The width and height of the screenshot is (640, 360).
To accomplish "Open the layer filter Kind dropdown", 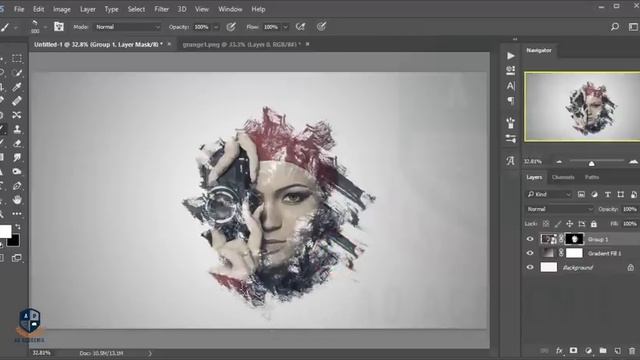I will 549,194.
